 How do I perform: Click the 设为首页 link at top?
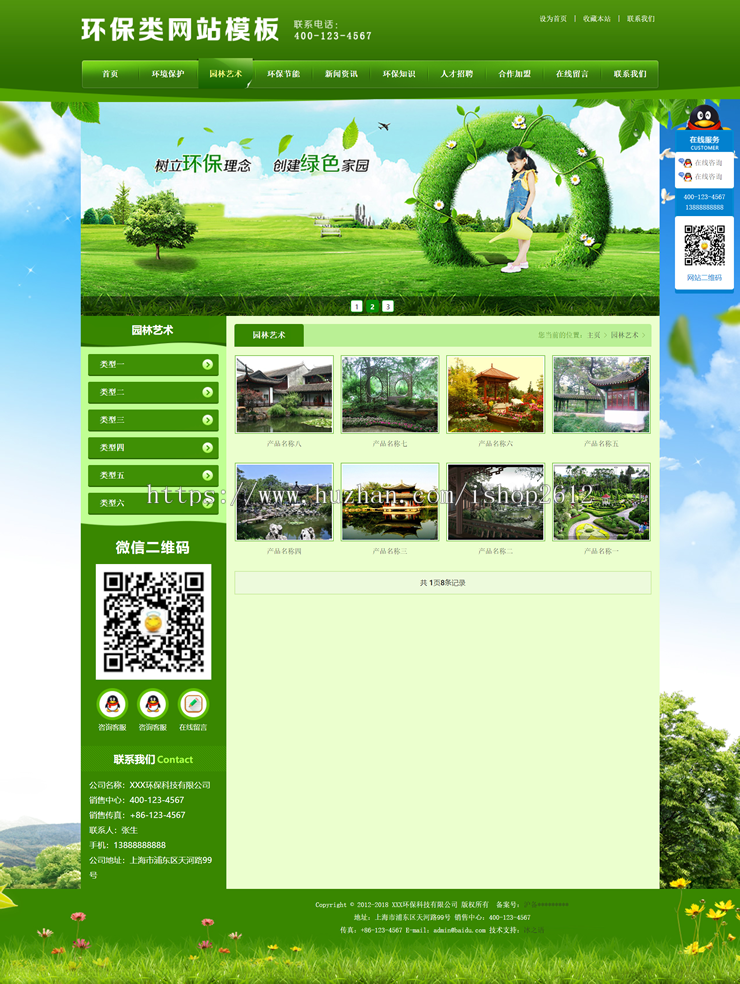click(x=553, y=19)
